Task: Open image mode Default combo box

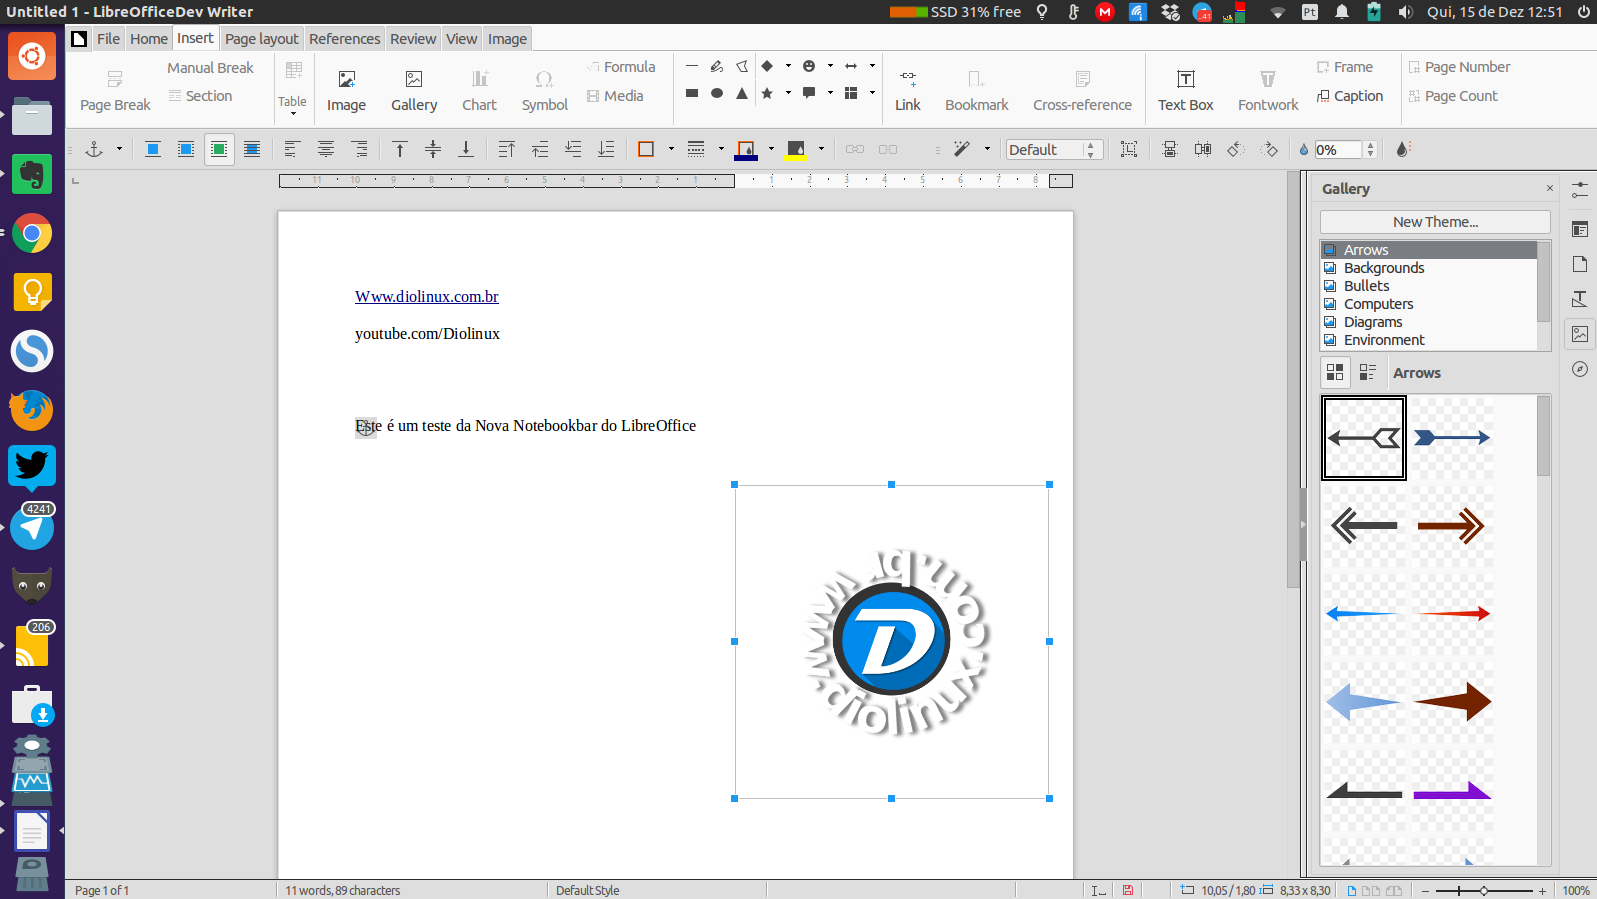Action: [1054, 149]
